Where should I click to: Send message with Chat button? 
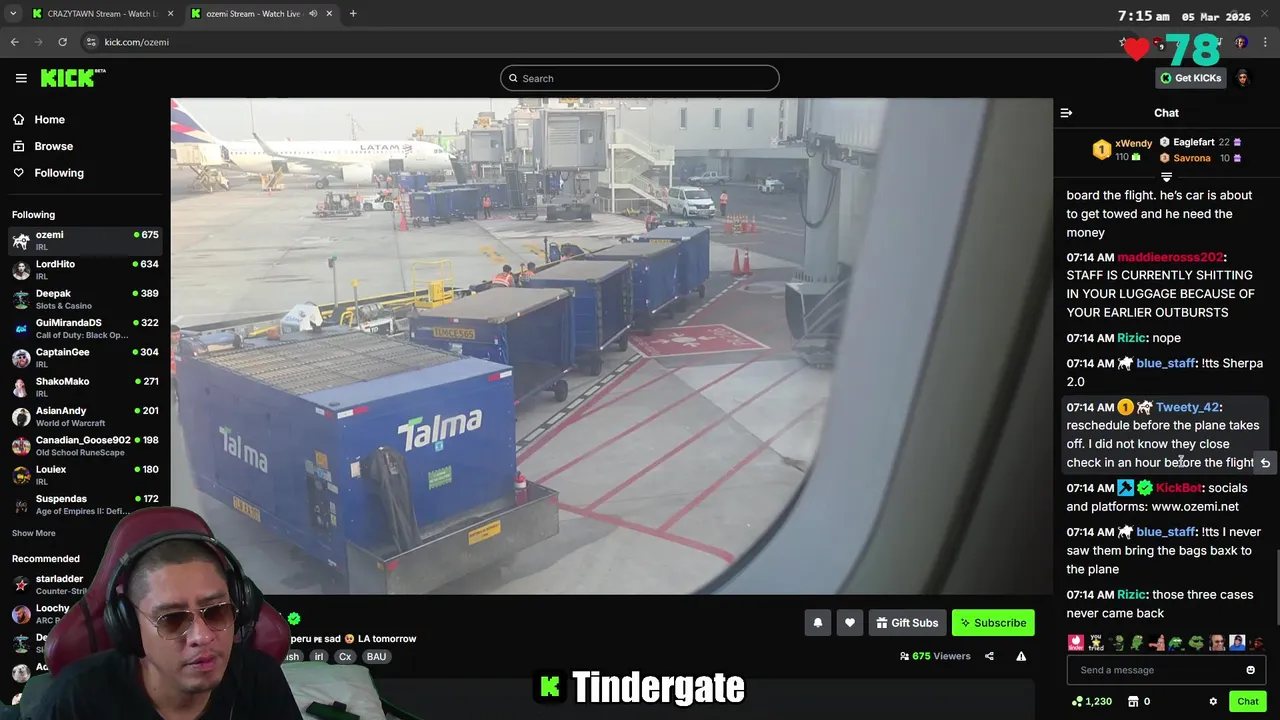(x=1247, y=702)
